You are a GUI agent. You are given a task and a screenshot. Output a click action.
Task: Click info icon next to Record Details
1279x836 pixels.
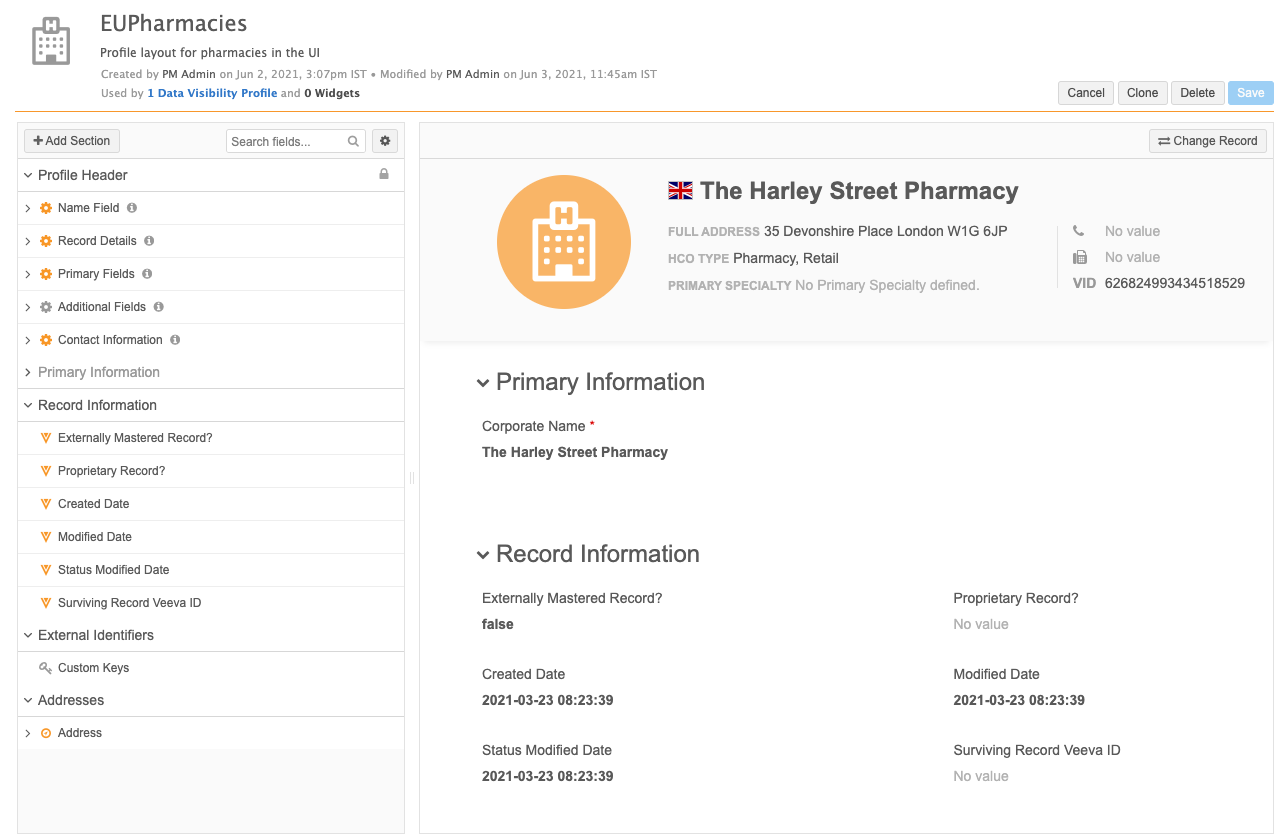(x=149, y=241)
